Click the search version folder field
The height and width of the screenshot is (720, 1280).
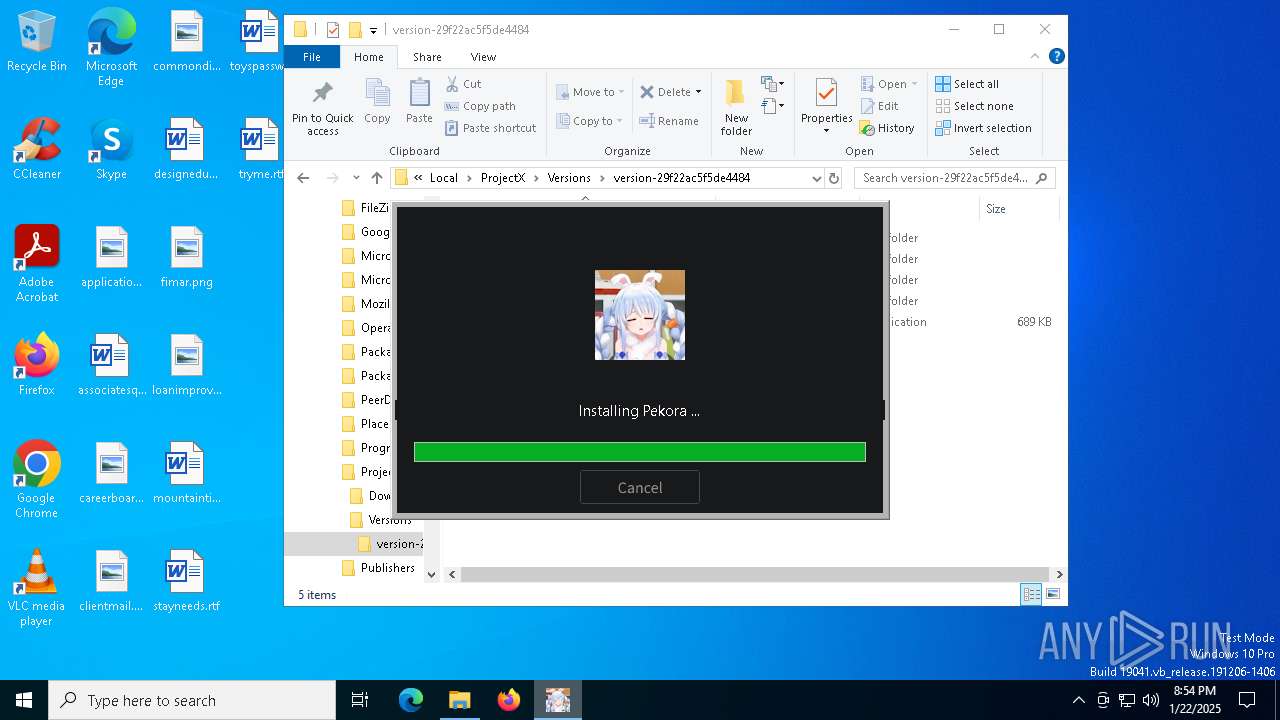(x=955, y=178)
